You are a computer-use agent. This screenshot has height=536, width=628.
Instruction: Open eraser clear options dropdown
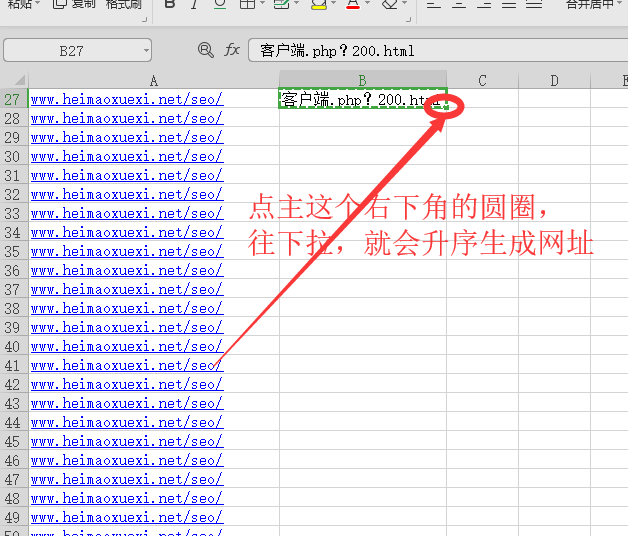point(404,3)
